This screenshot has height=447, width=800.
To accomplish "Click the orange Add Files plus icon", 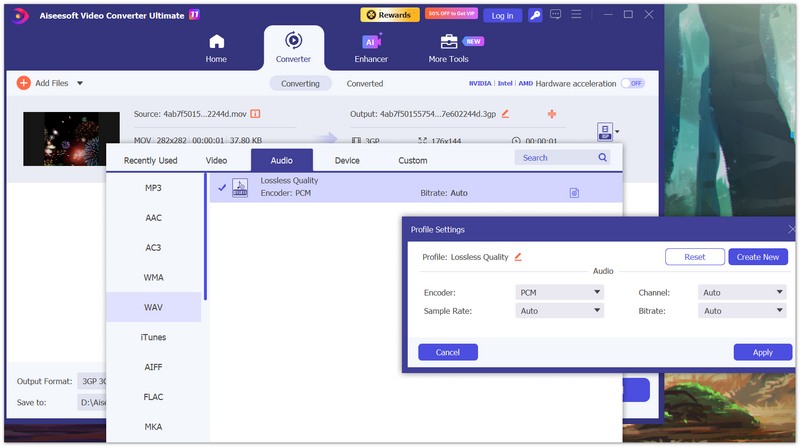I will 23,83.
